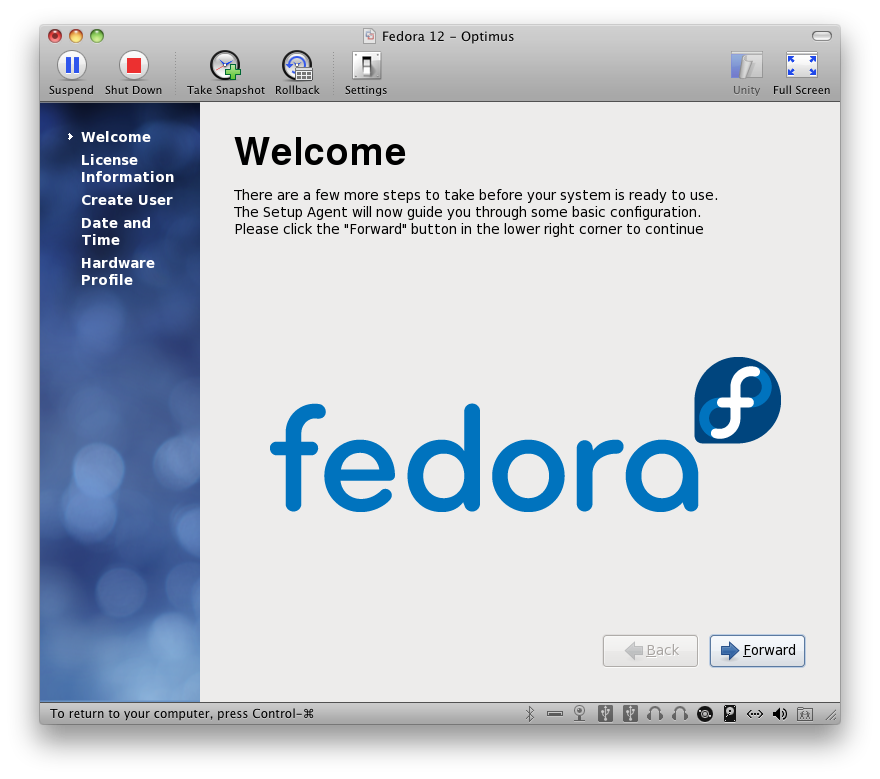The width and height of the screenshot is (880, 779).
Task: Click the USB icon beside the webcam icon
Action: pos(605,713)
